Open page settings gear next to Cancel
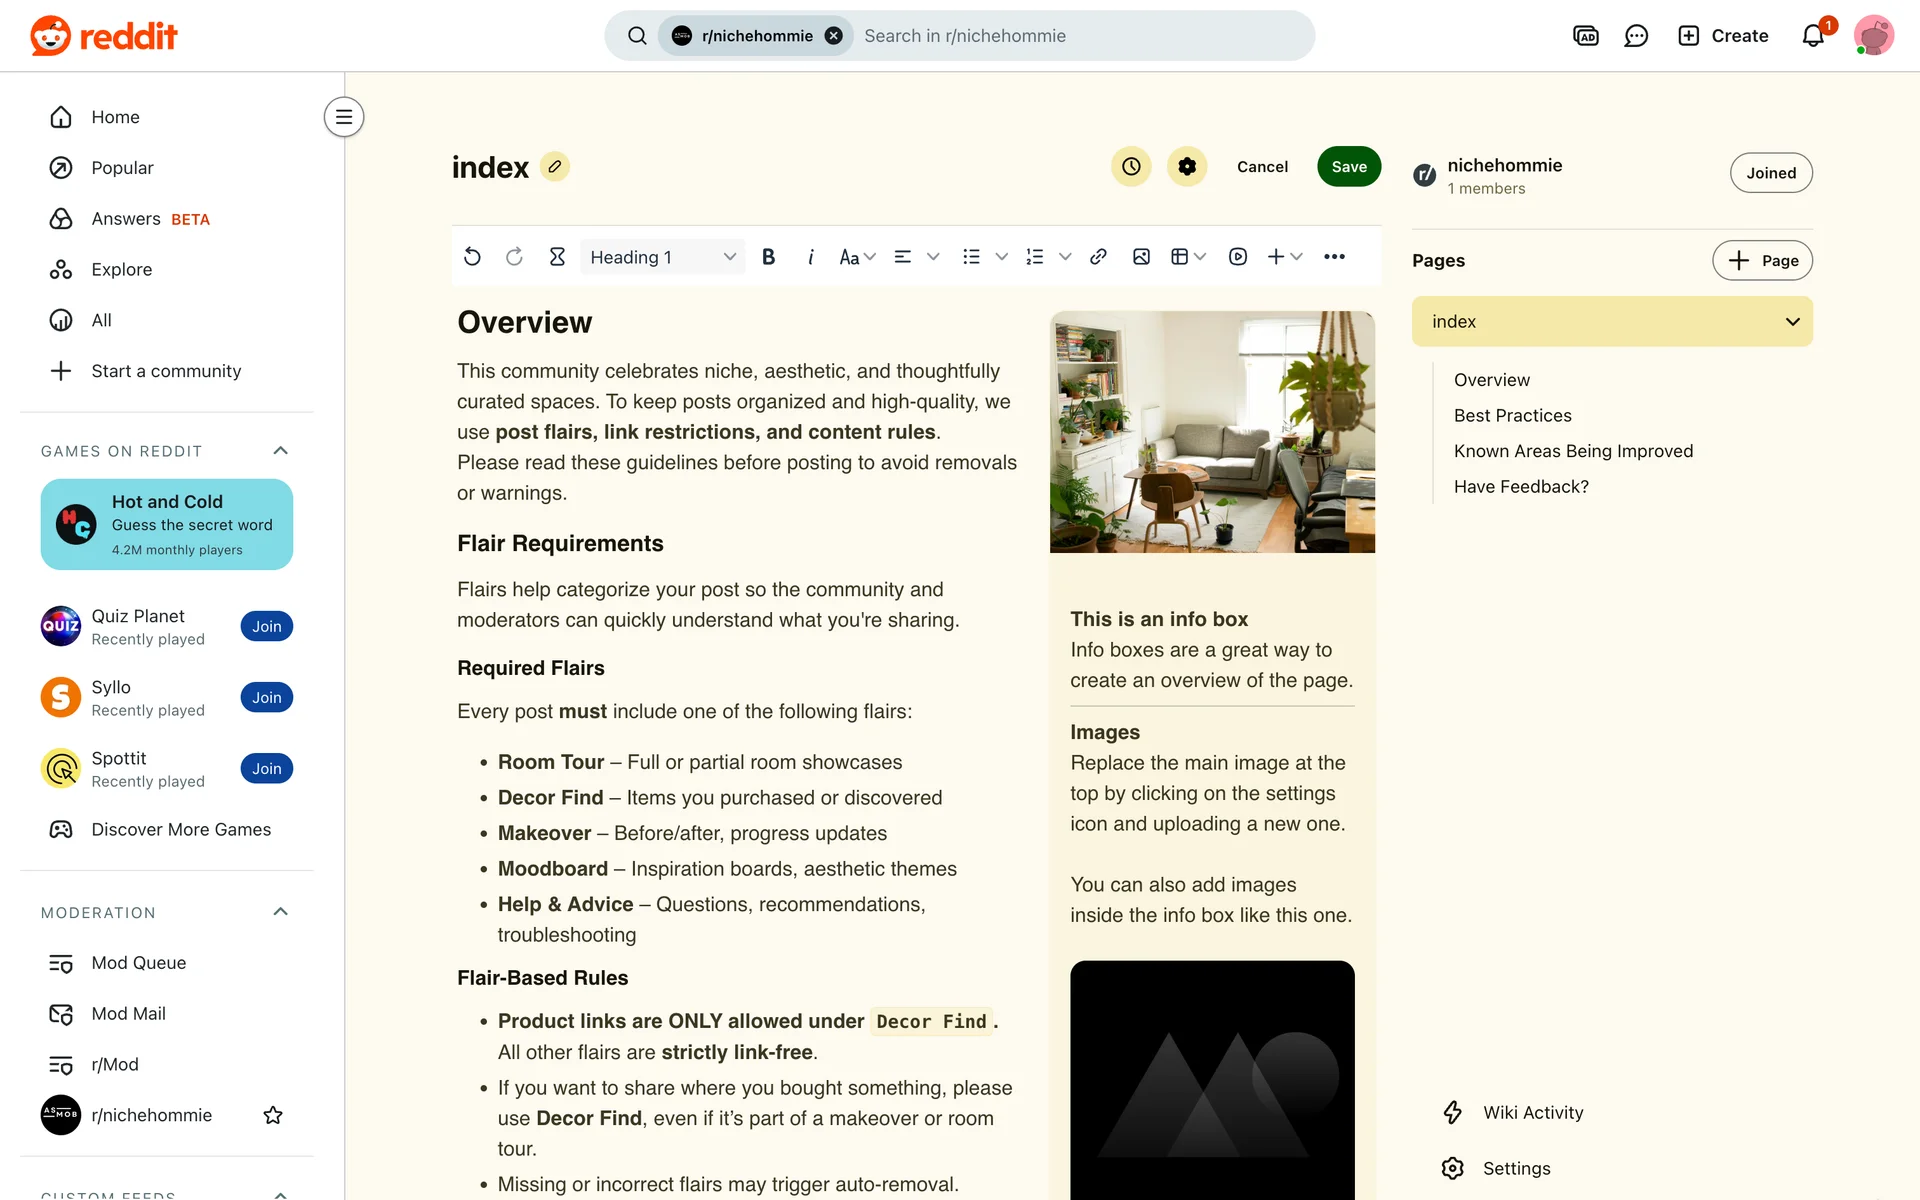 [x=1187, y=166]
